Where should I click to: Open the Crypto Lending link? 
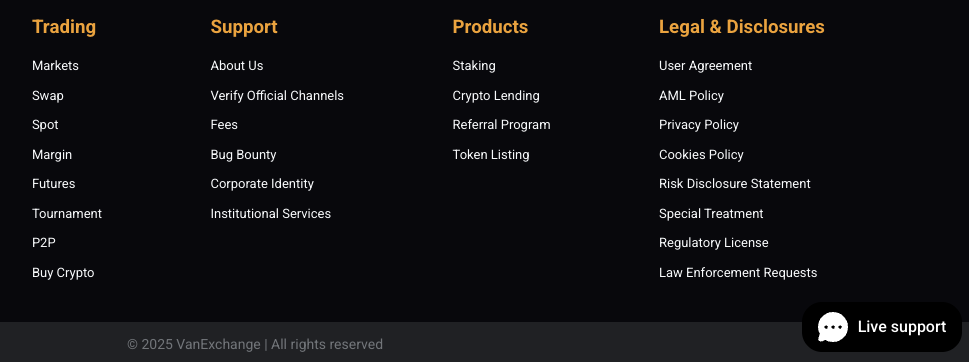tap(496, 96)
